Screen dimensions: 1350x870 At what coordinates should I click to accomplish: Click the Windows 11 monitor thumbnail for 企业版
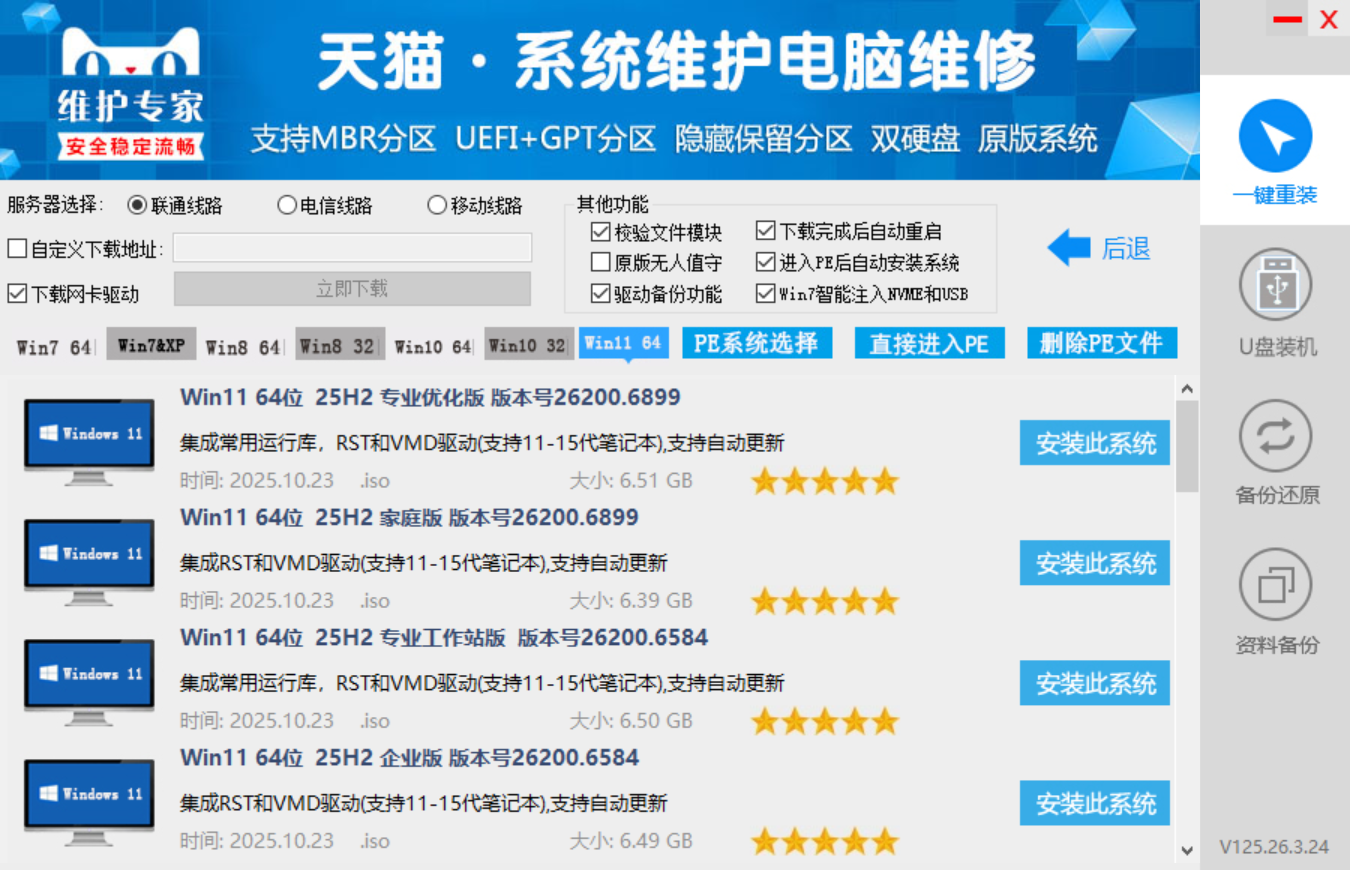tap(89, 802)
